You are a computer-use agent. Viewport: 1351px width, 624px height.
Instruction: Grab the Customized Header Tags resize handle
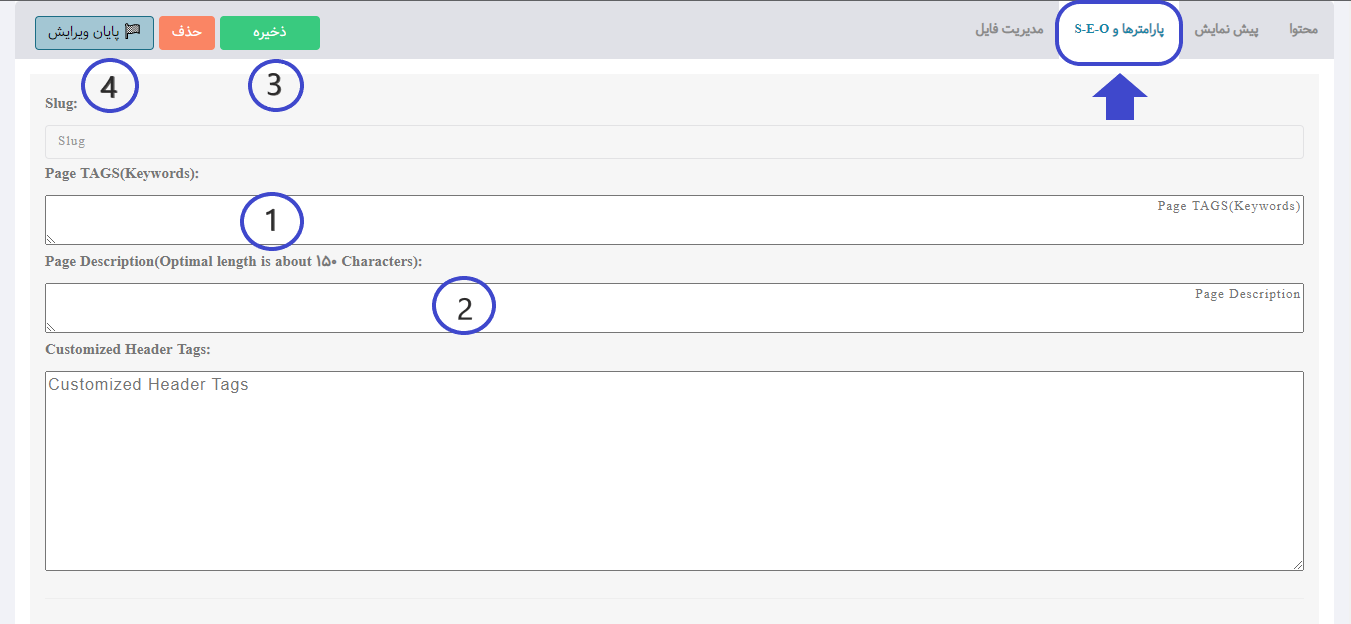tap(1298, 565)
